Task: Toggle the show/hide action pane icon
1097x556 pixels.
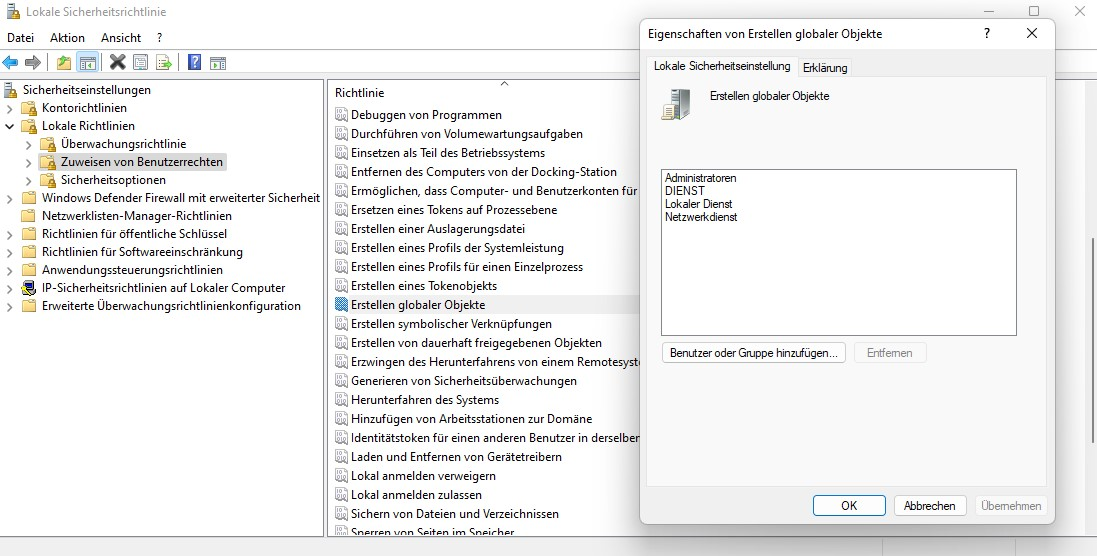Action: [x=218, y=62]
